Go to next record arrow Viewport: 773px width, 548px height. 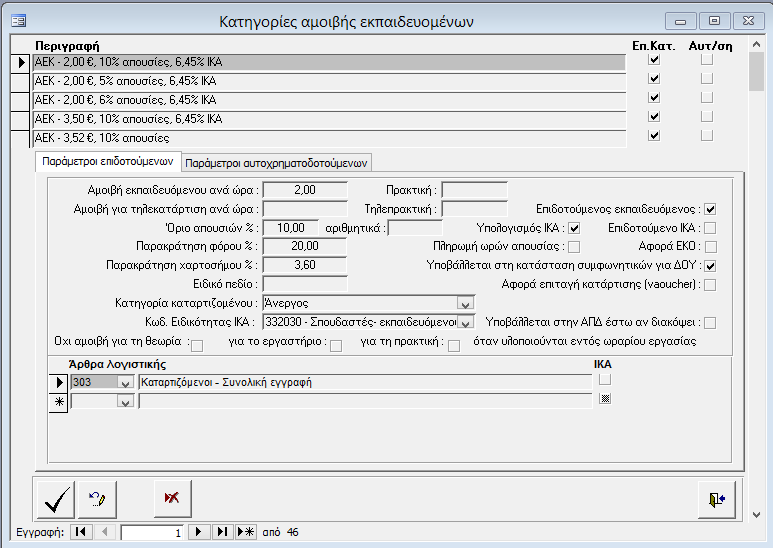click(x=200, y=532)
